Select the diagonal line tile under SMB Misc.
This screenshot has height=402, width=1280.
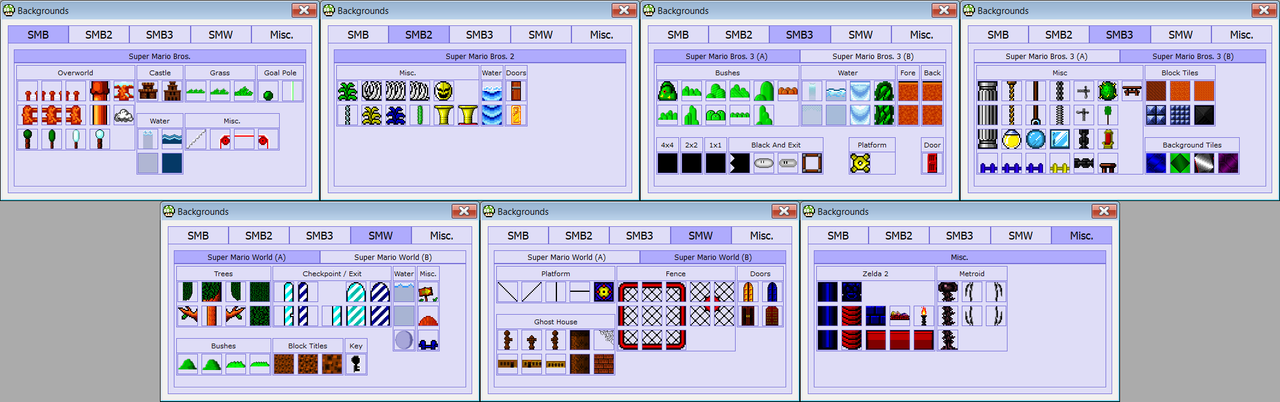coord(196,139)
